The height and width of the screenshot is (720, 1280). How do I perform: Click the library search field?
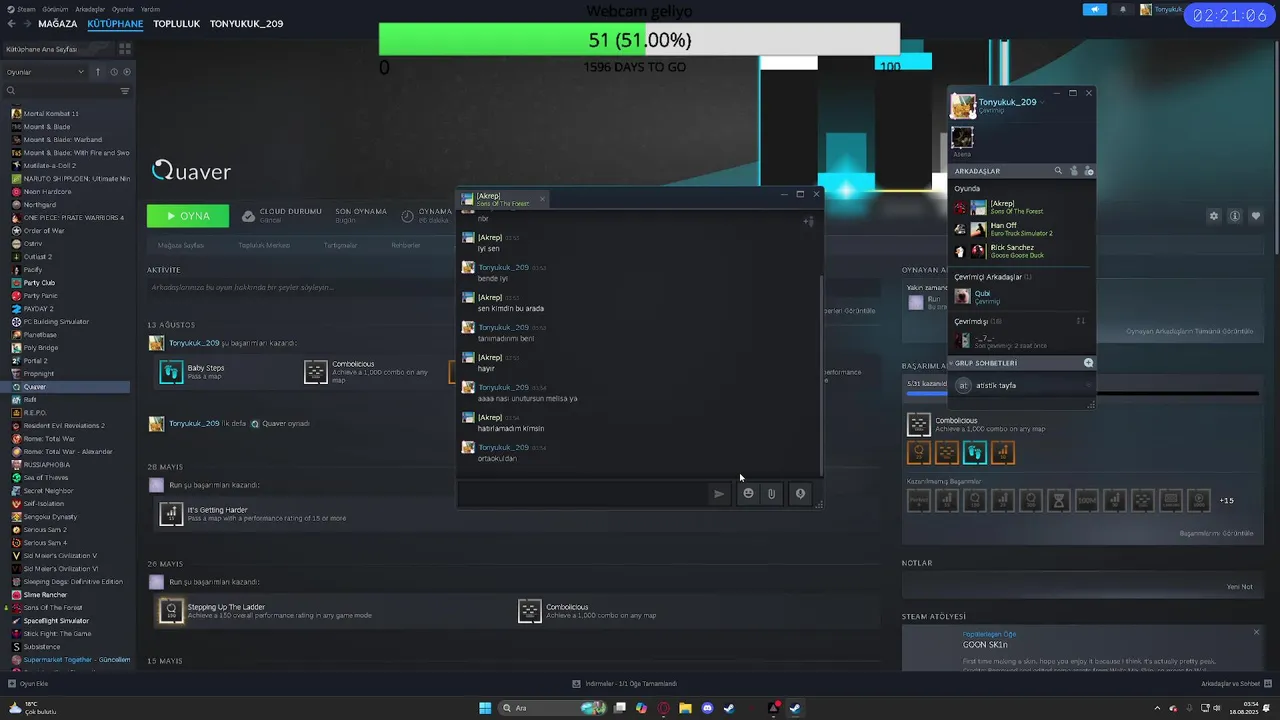(x=60, y=91)
